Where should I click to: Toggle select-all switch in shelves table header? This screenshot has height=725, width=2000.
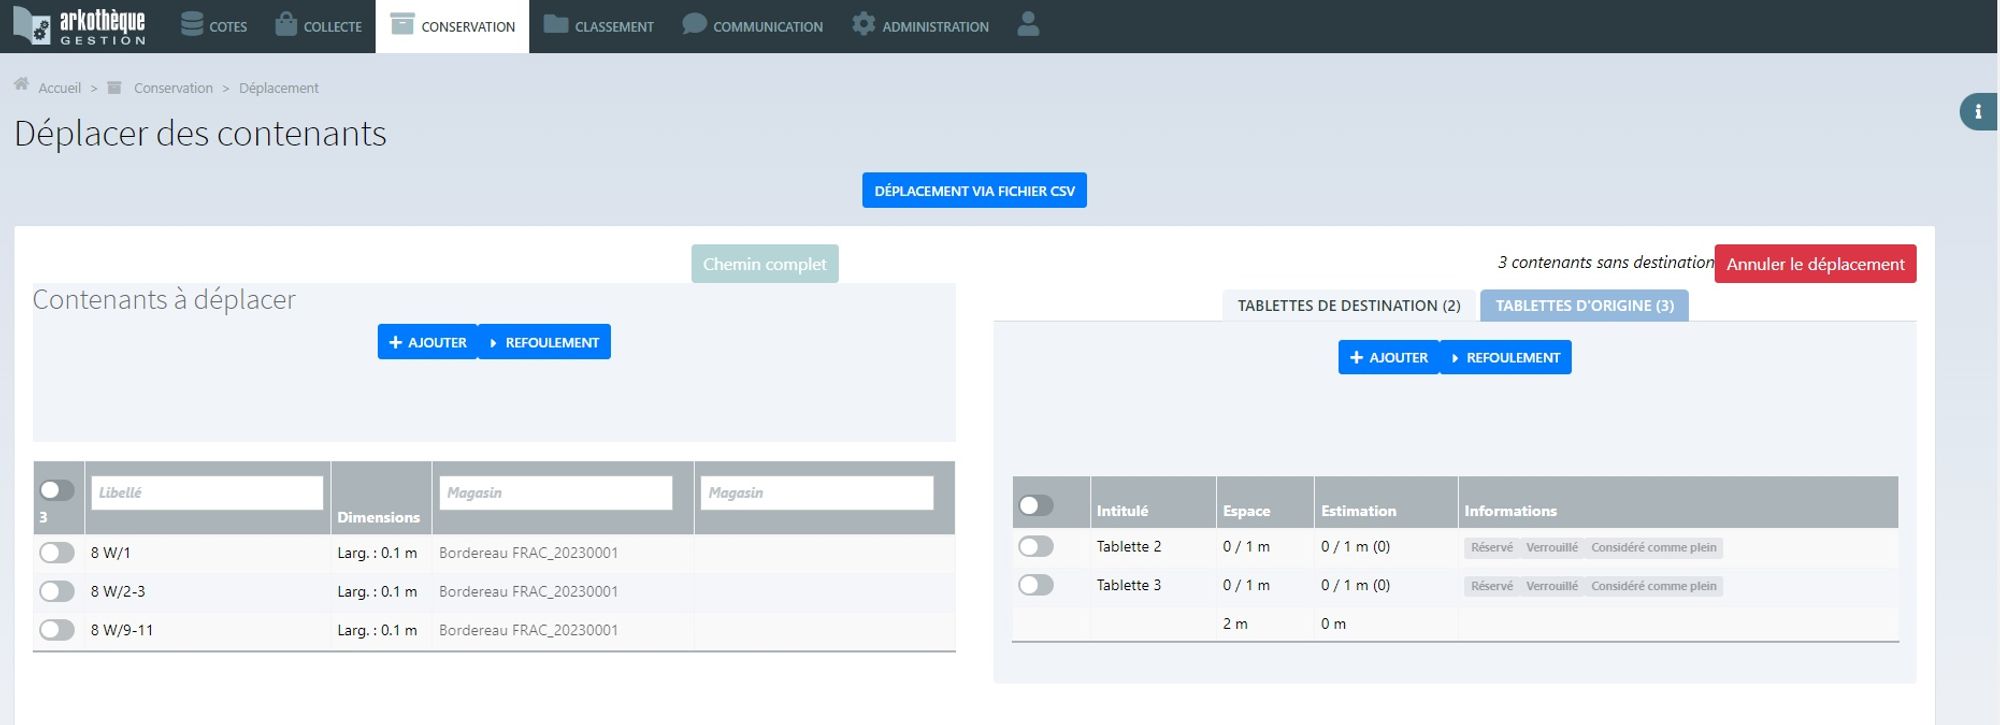1035,506
